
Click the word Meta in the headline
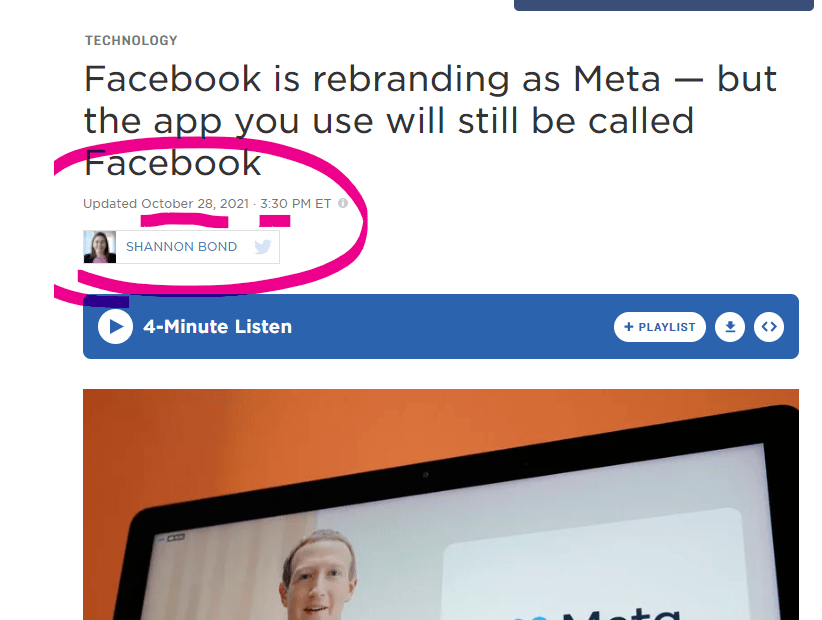coord(616,80)
